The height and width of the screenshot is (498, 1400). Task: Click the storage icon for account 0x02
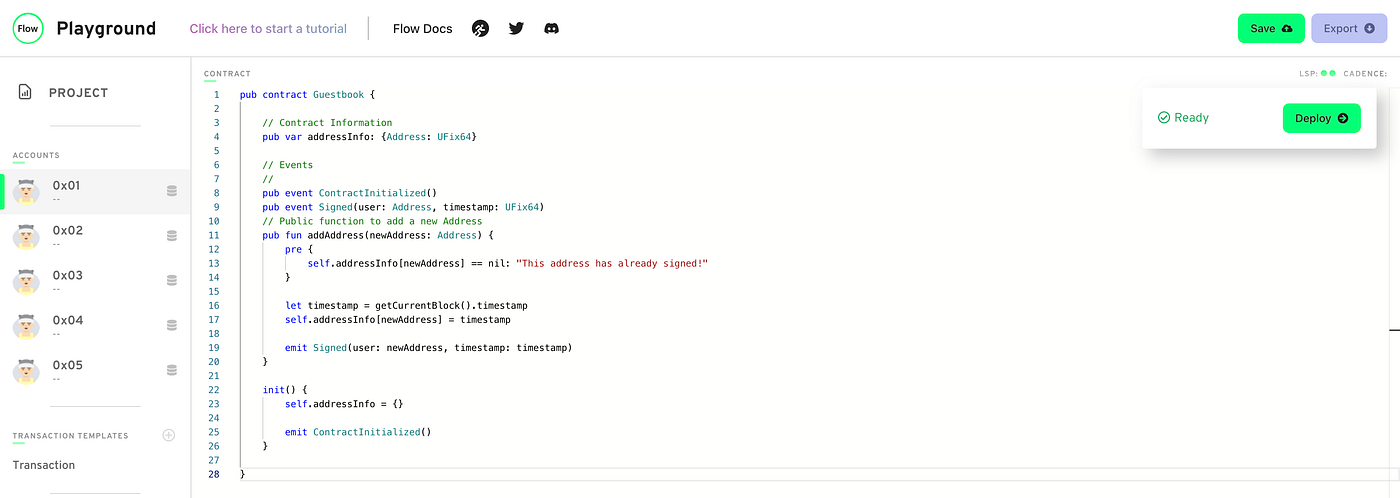(x=172, y=236)
